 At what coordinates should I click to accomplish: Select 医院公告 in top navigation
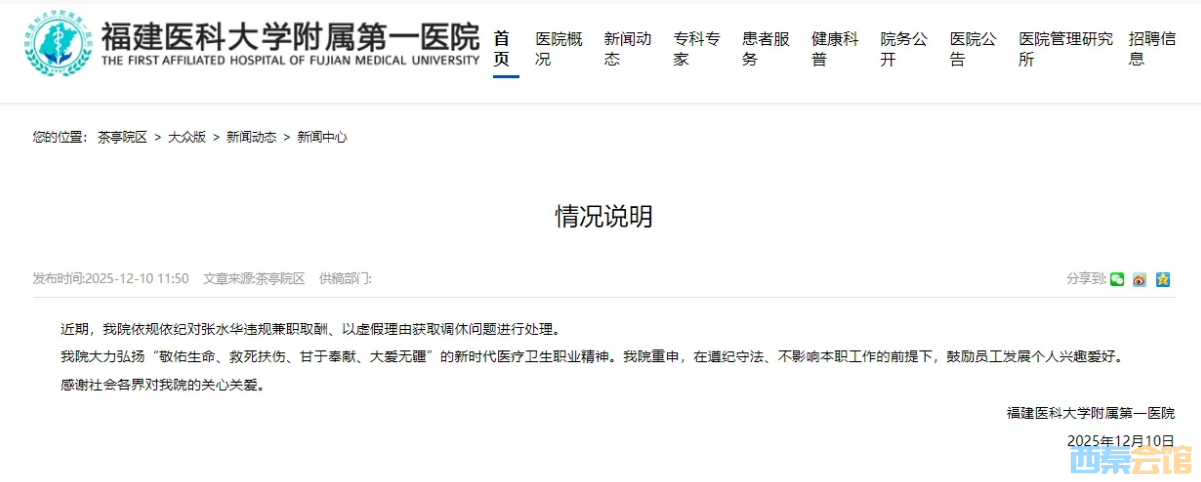972,48
